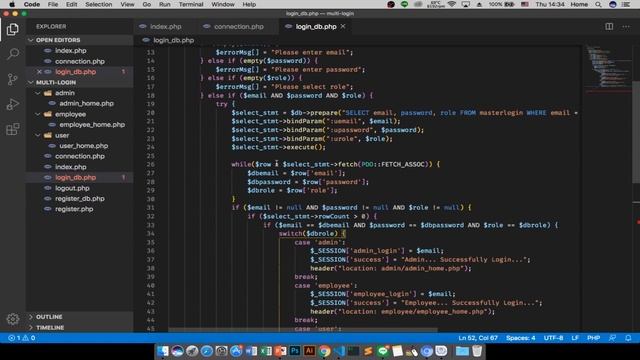
Task: Open employee_home.php in the explorer
Action: pyautogui.click(x=92, y=125)
